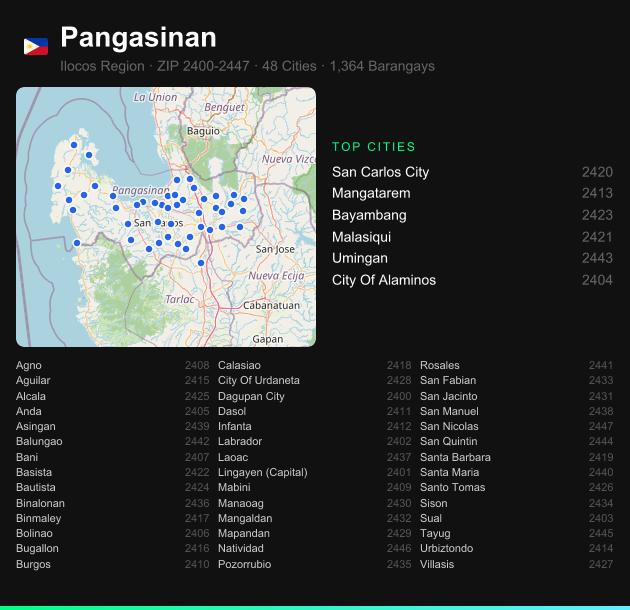The width and height of the screenshot is (630, 610).
Task: Click the Pangasinan map thumbnail
Action: [166, 217]
